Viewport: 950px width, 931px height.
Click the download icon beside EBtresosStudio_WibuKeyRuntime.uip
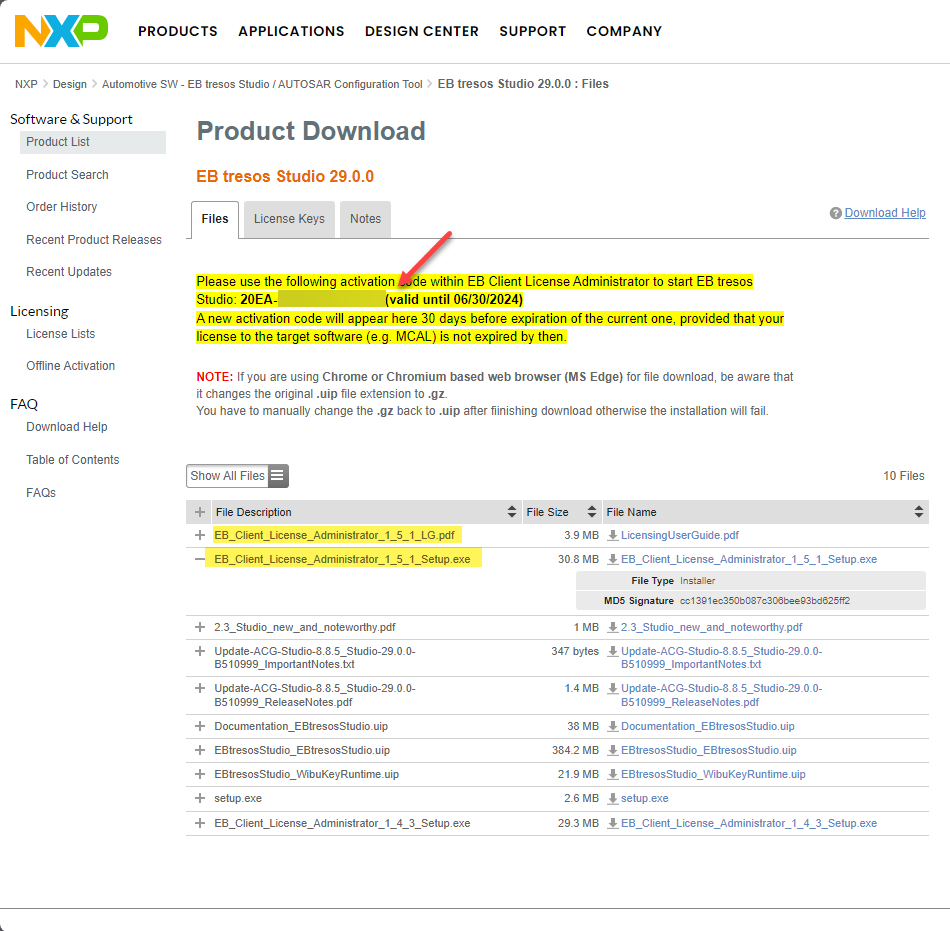click(x=612, y=774)
